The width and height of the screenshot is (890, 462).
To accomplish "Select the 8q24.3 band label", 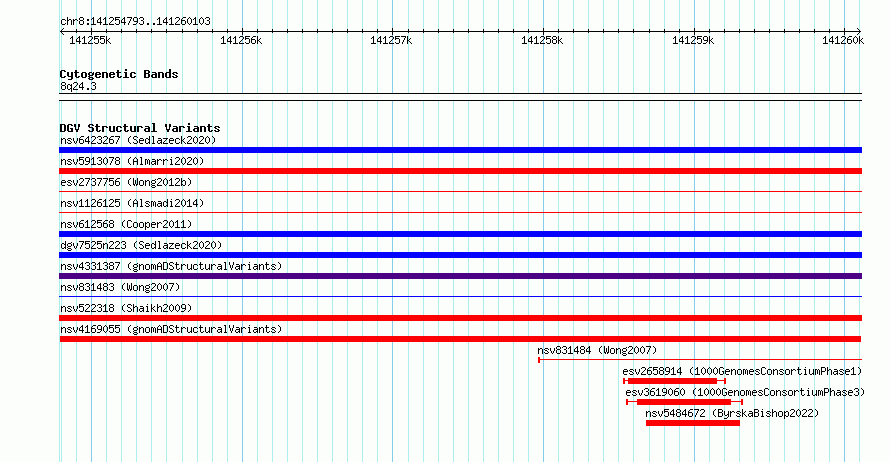I will [x=78, y=86].
